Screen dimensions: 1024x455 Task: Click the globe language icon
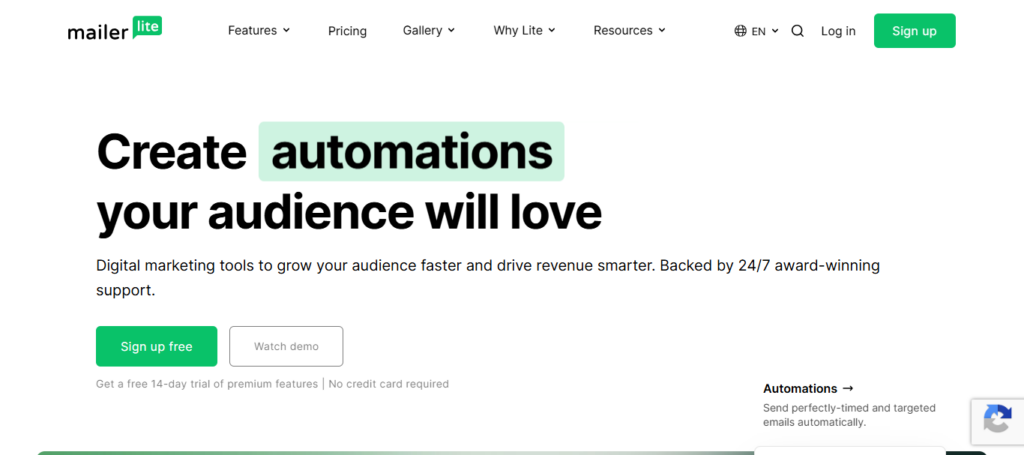point(740,31)
